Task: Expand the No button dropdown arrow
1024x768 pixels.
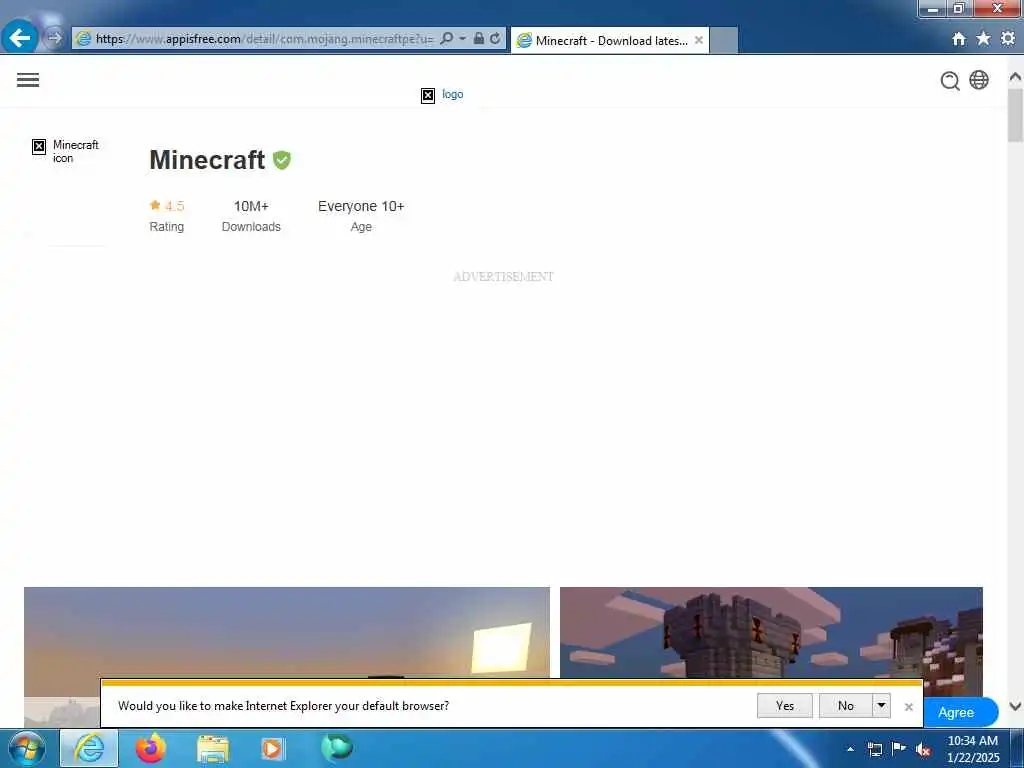Action: point(881,706)
